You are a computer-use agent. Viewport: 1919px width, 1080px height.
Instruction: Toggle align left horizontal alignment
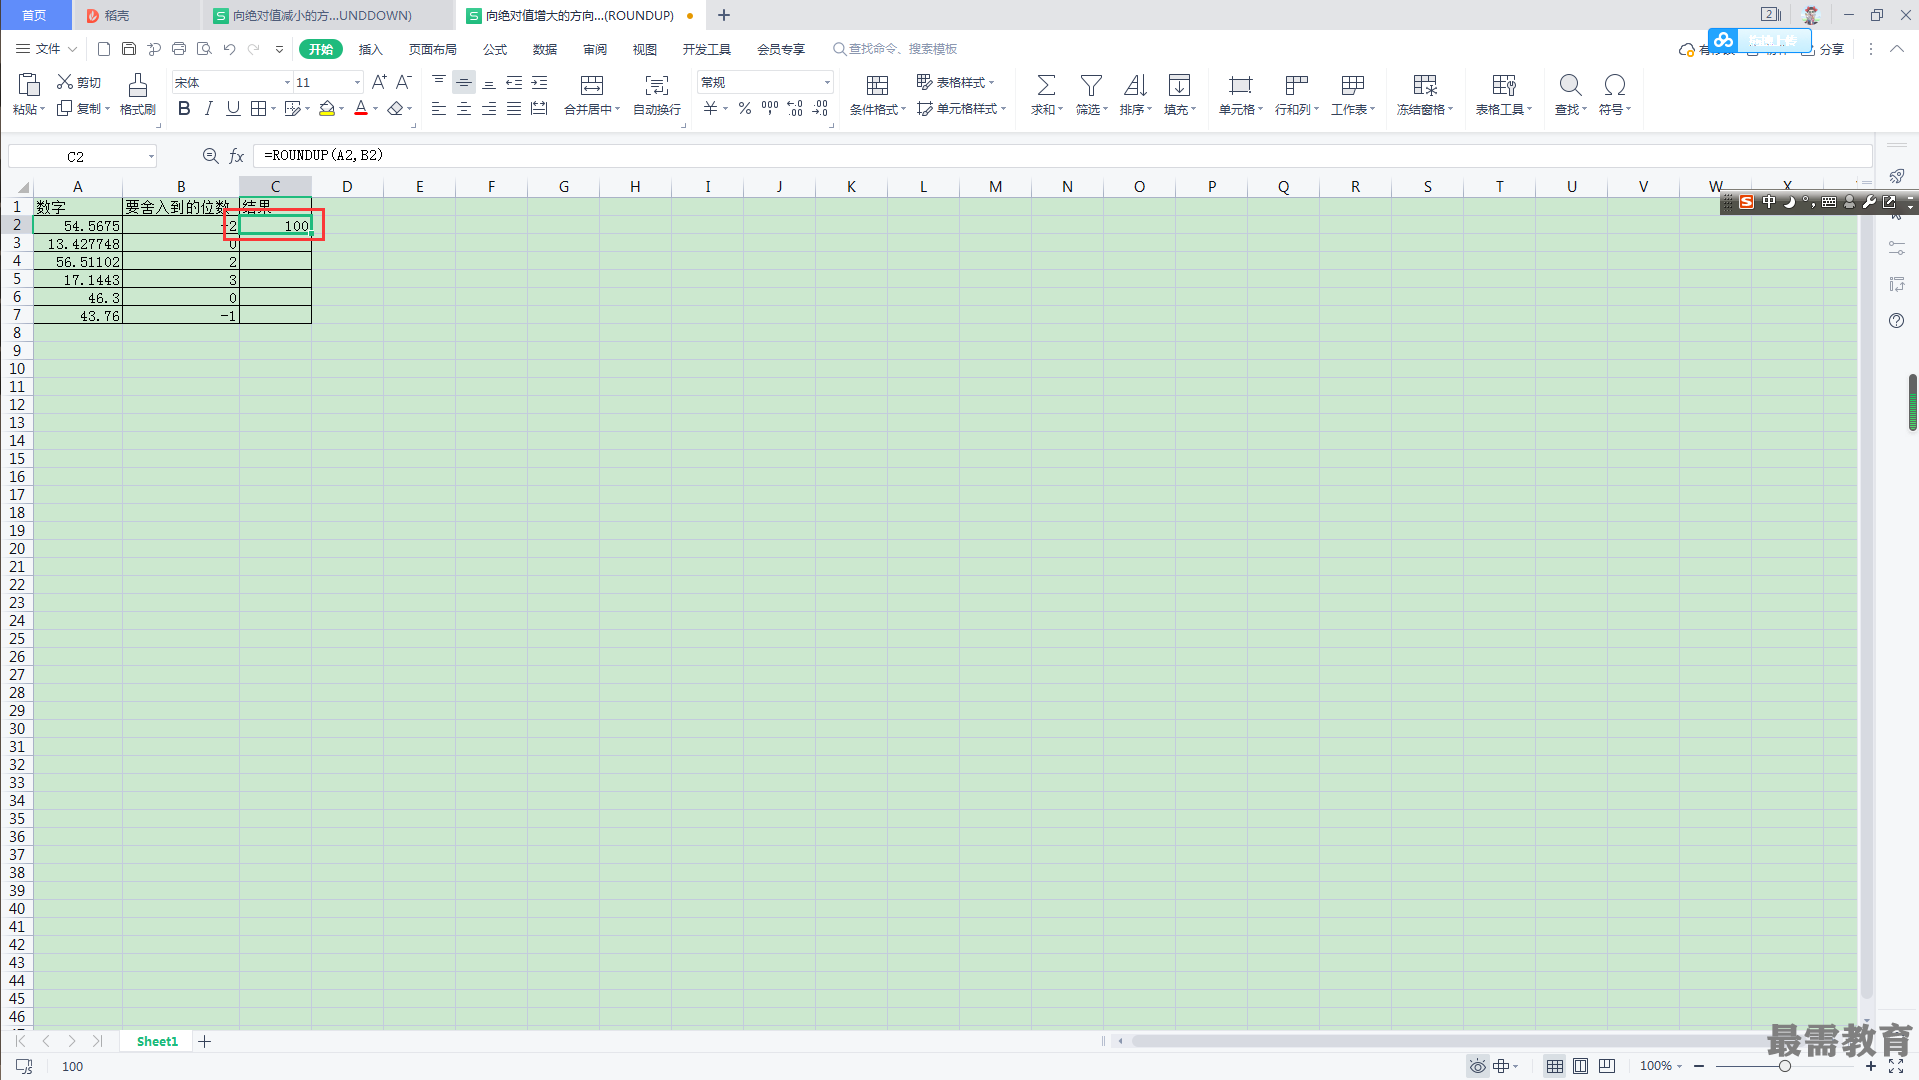[x=439, y=108]
